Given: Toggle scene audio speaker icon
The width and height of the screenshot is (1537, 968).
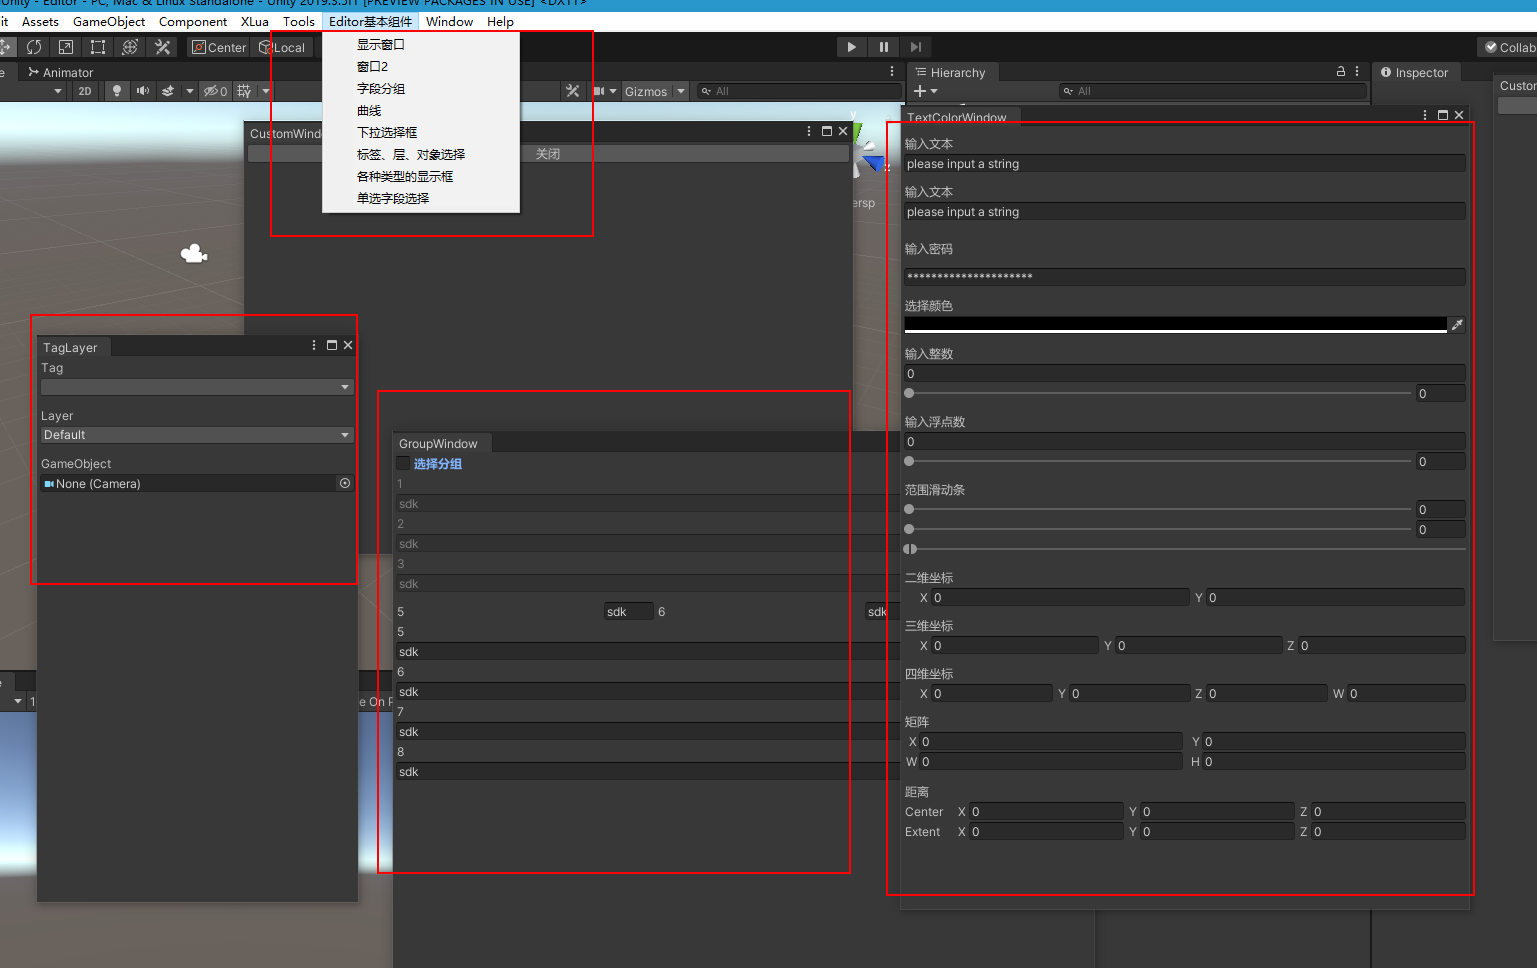Looking at the screenshot, I should (x=143, y=91).
